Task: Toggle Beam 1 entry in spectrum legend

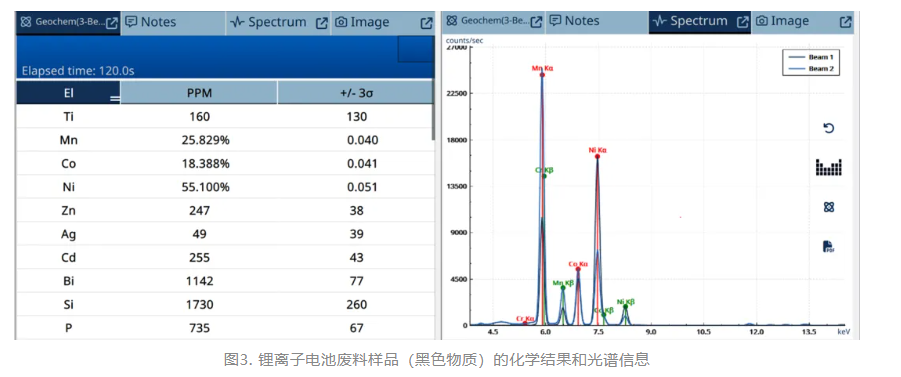Action: click(810, 57)
